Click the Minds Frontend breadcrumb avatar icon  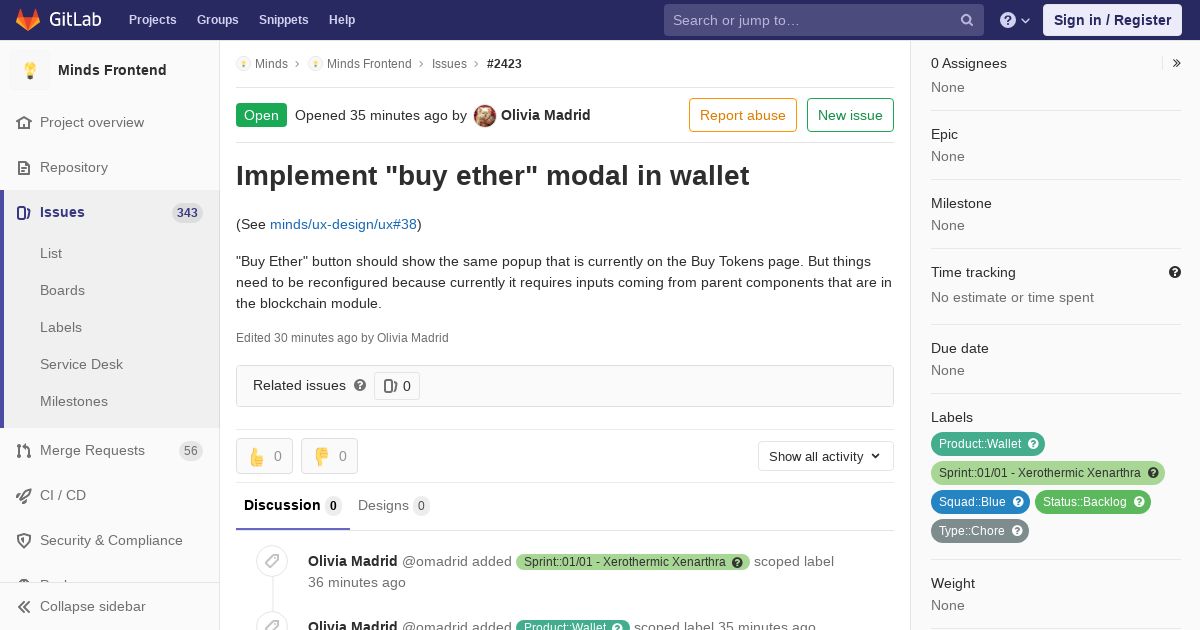[315, 64]
